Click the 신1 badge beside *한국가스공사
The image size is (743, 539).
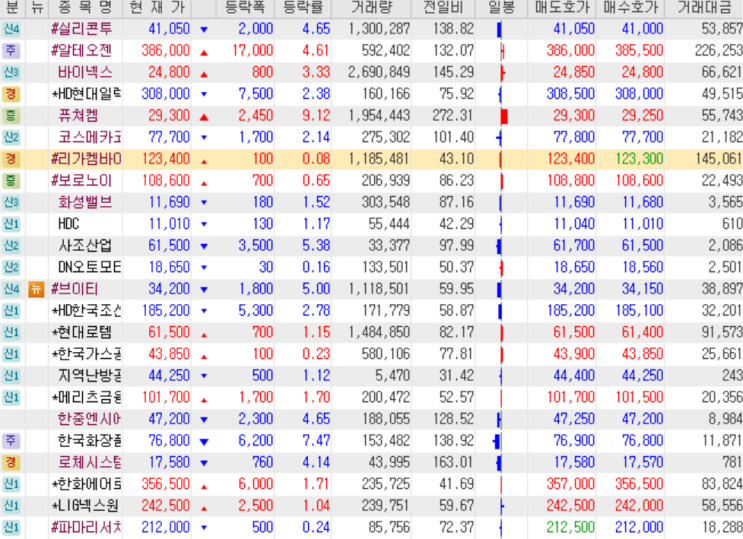(x=11, y=355)
